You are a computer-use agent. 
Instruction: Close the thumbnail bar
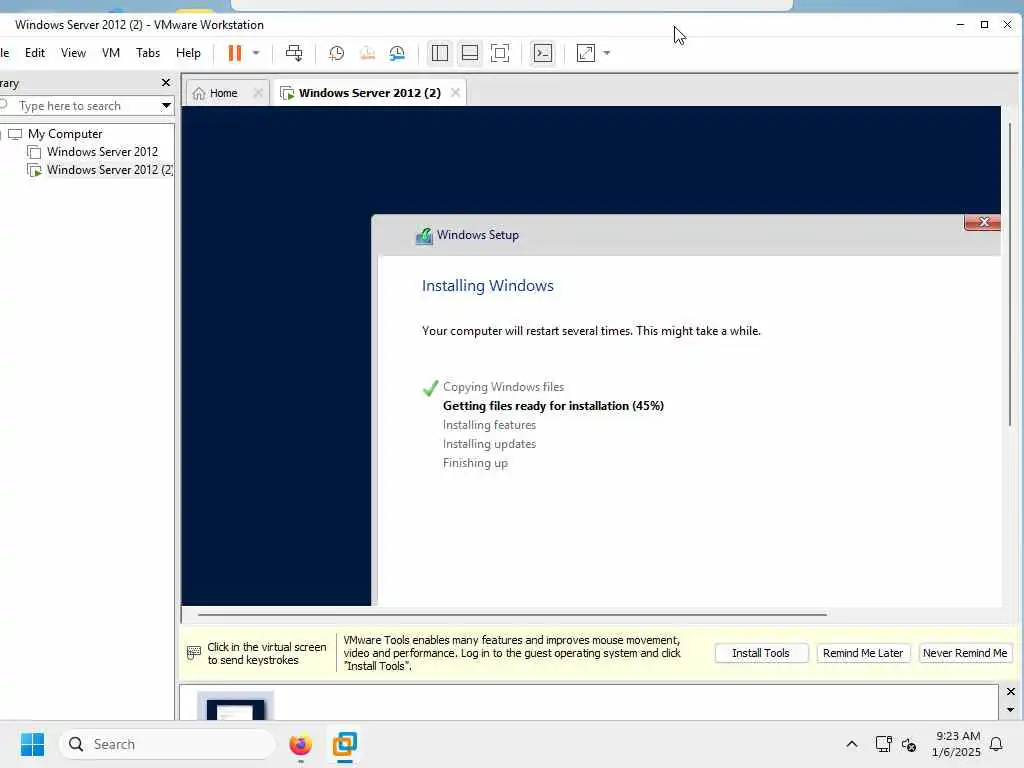1010,692
